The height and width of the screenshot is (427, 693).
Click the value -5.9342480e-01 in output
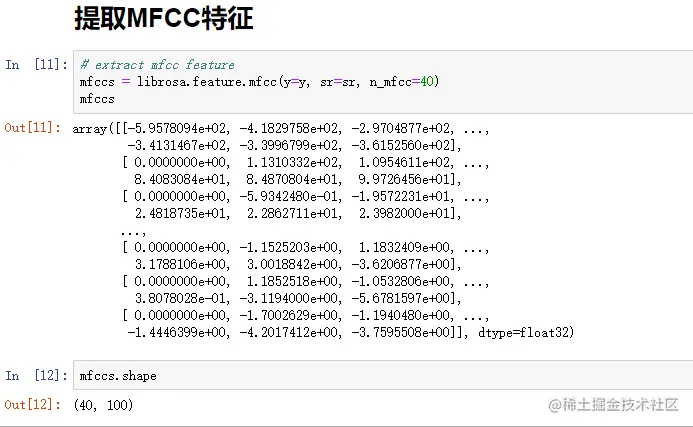(x=290, y=196)
